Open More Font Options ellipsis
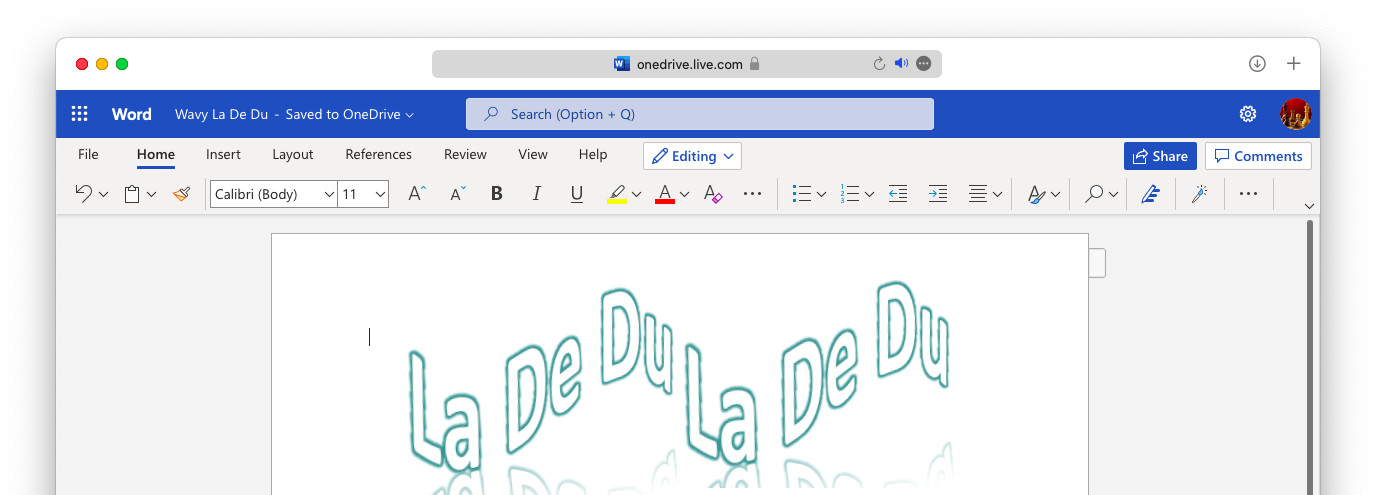This screenshot has height=495, width=1376. tap(753, 194)
